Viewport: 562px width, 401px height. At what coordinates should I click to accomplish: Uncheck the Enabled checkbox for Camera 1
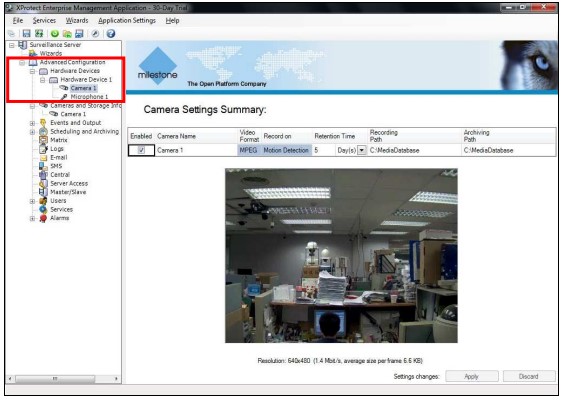pyautogui.click(x=142, y=150)
